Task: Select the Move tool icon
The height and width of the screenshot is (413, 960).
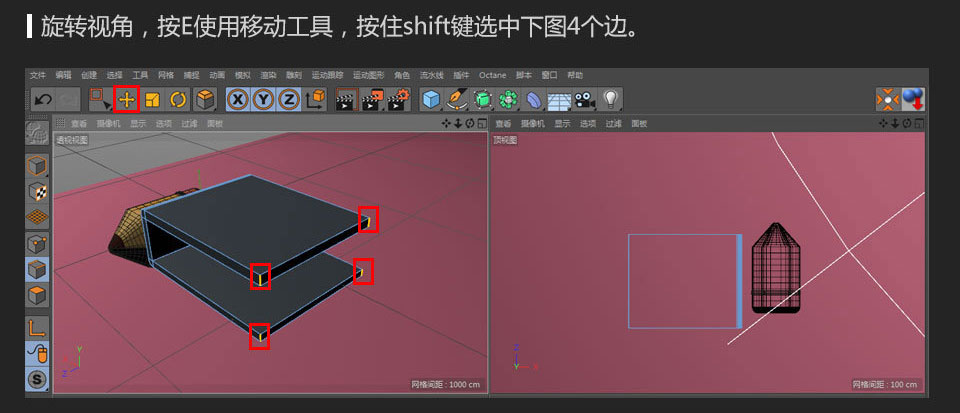Action: click(127, 100)
